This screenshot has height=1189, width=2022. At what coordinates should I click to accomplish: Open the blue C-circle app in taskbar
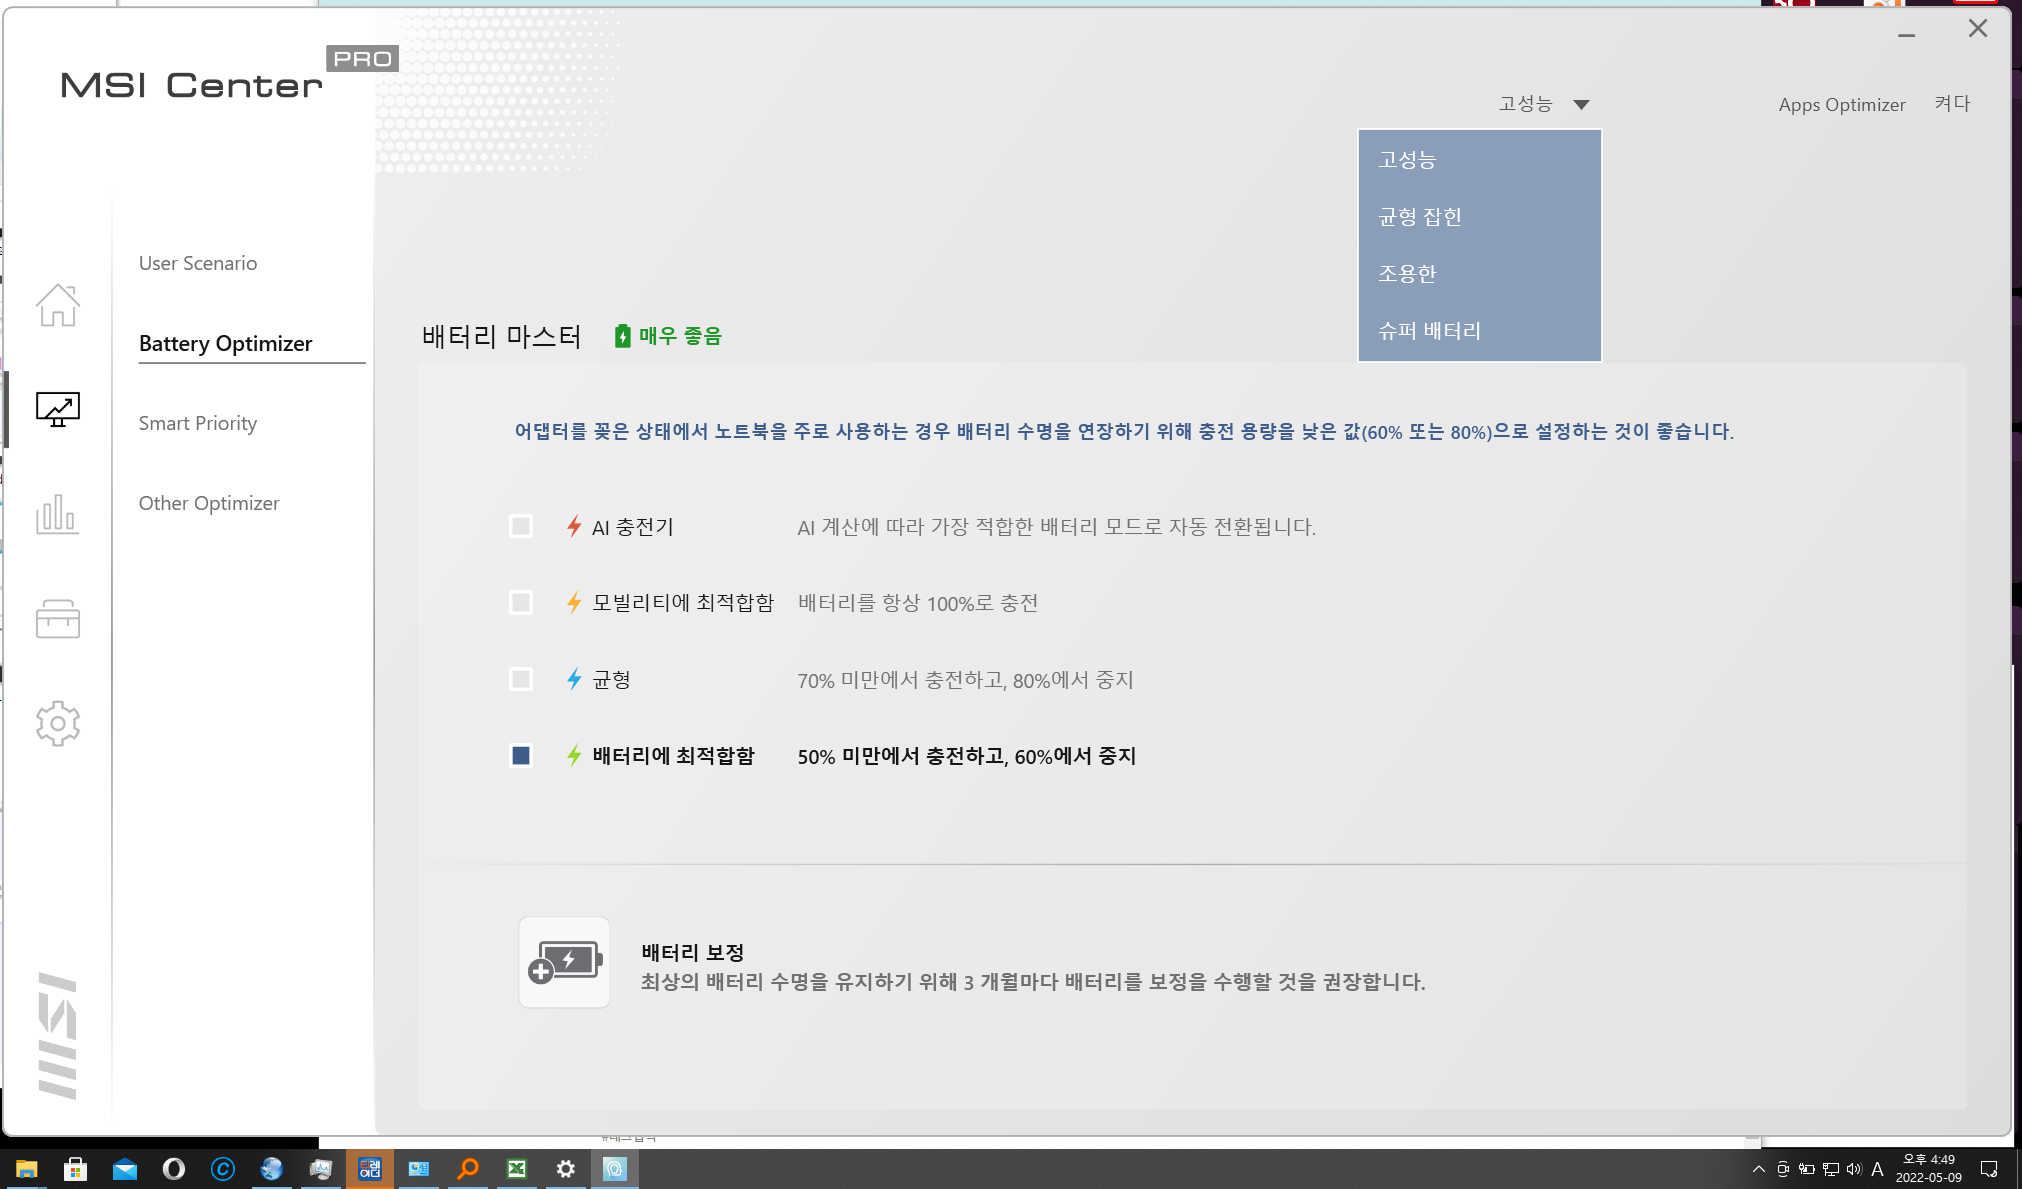tap(223, 1169)
